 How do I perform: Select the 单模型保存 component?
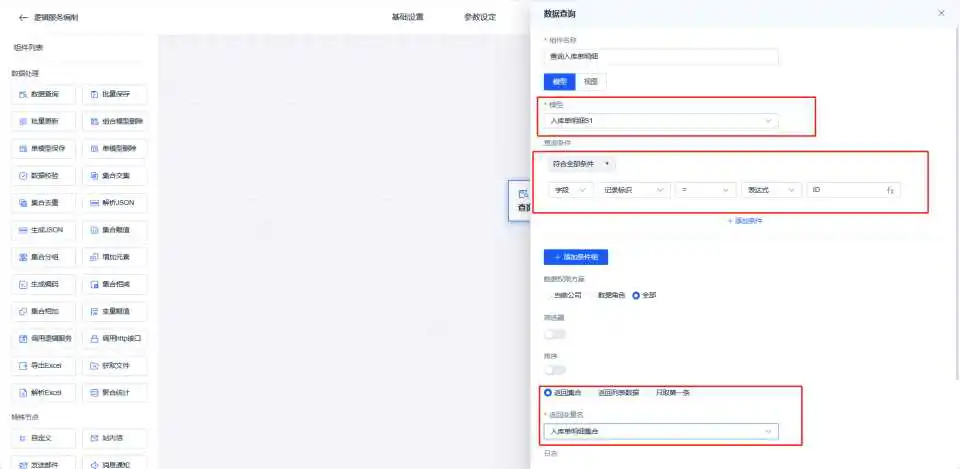(43, 149)
